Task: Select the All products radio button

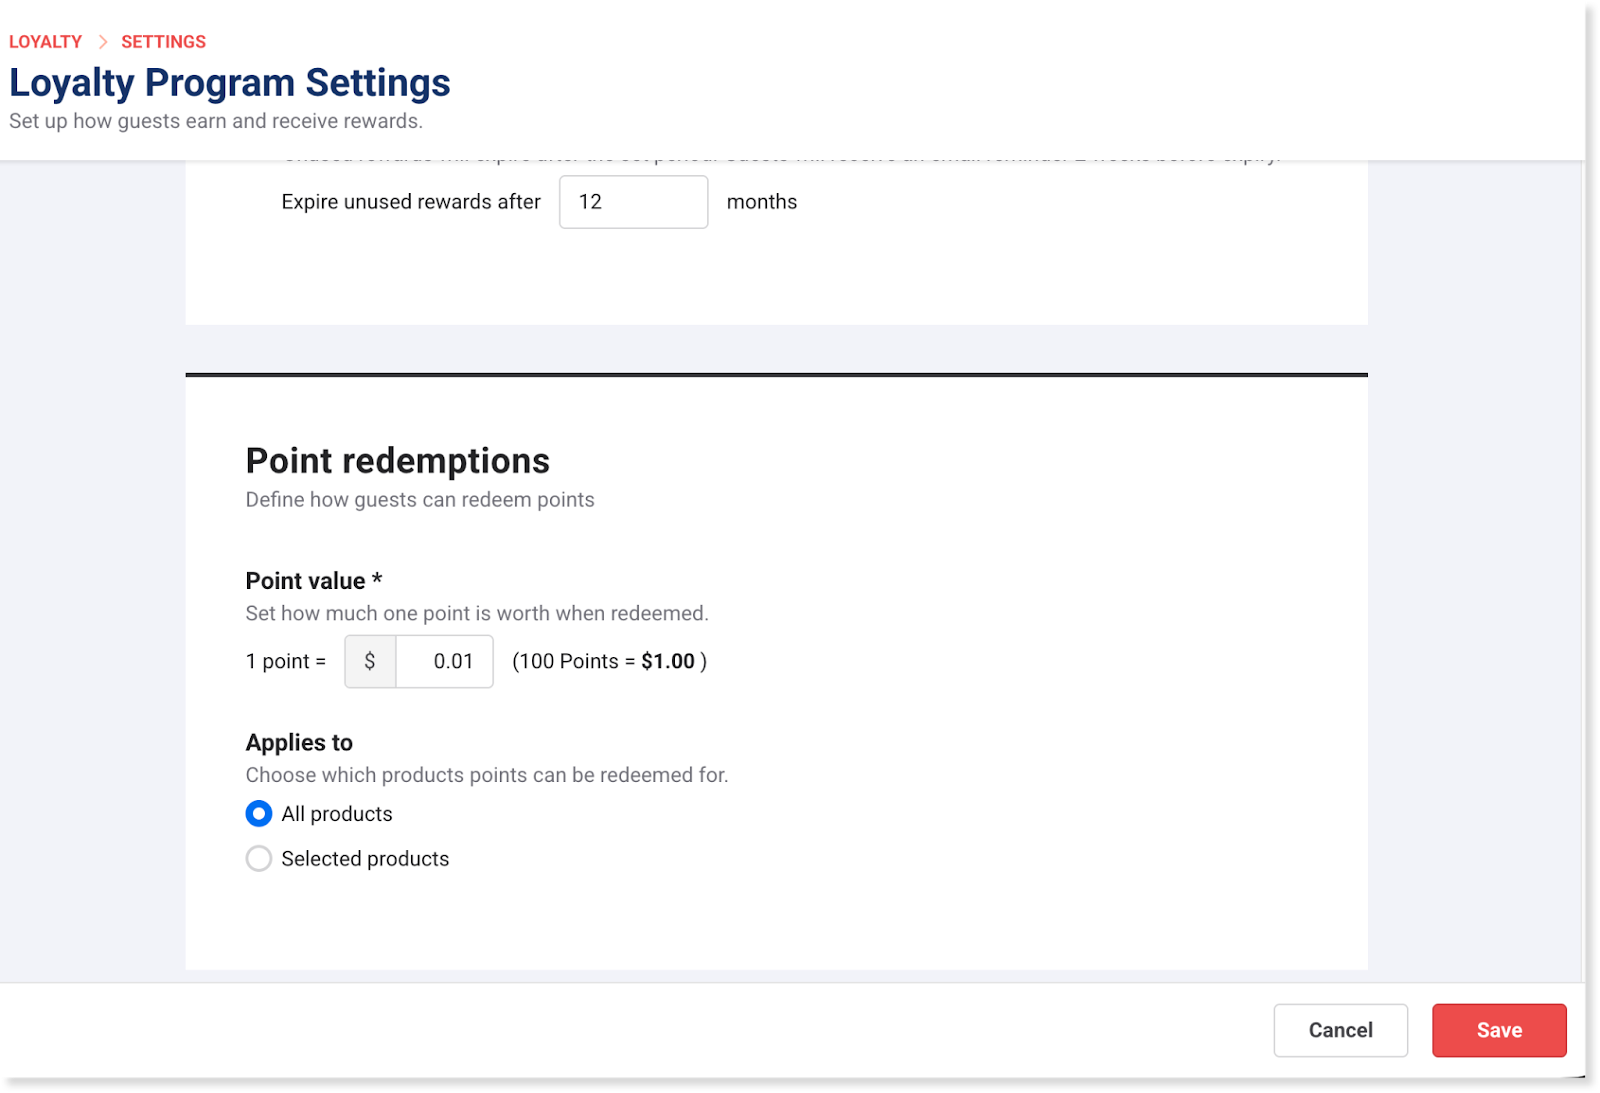Action: 259,814
